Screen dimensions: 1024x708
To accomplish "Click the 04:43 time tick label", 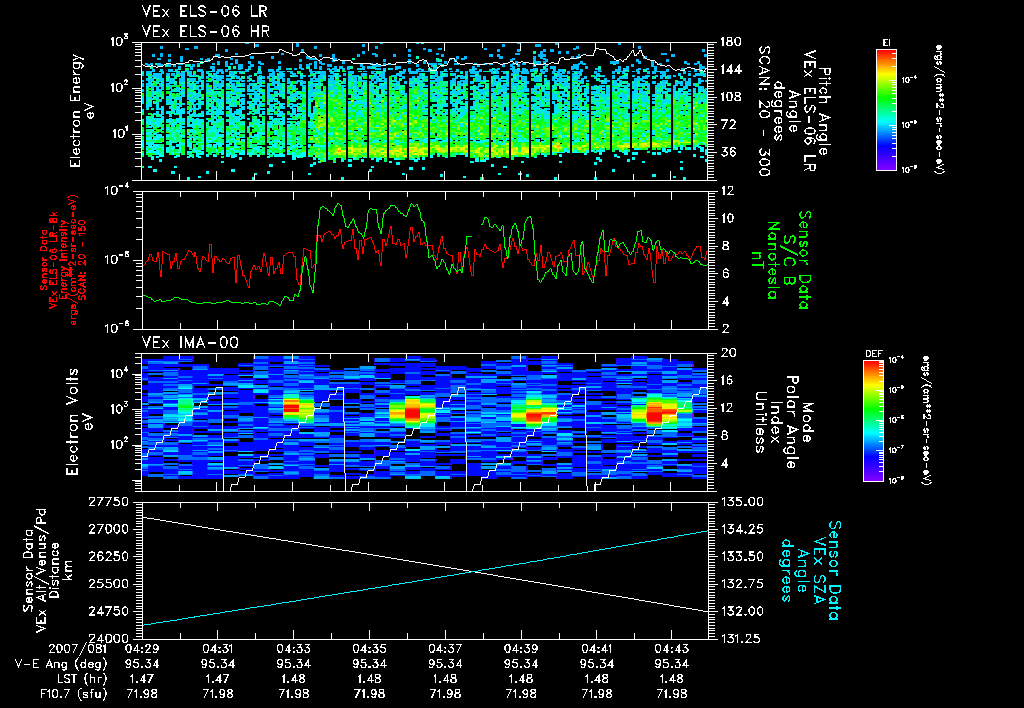I will pos(672,649).
